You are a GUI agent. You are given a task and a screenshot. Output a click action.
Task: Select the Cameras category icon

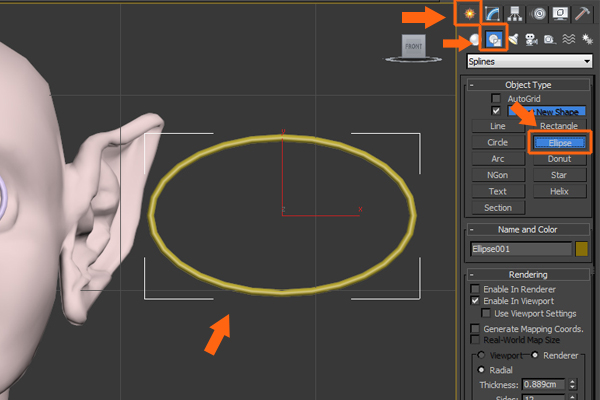[x=531, y=39]
